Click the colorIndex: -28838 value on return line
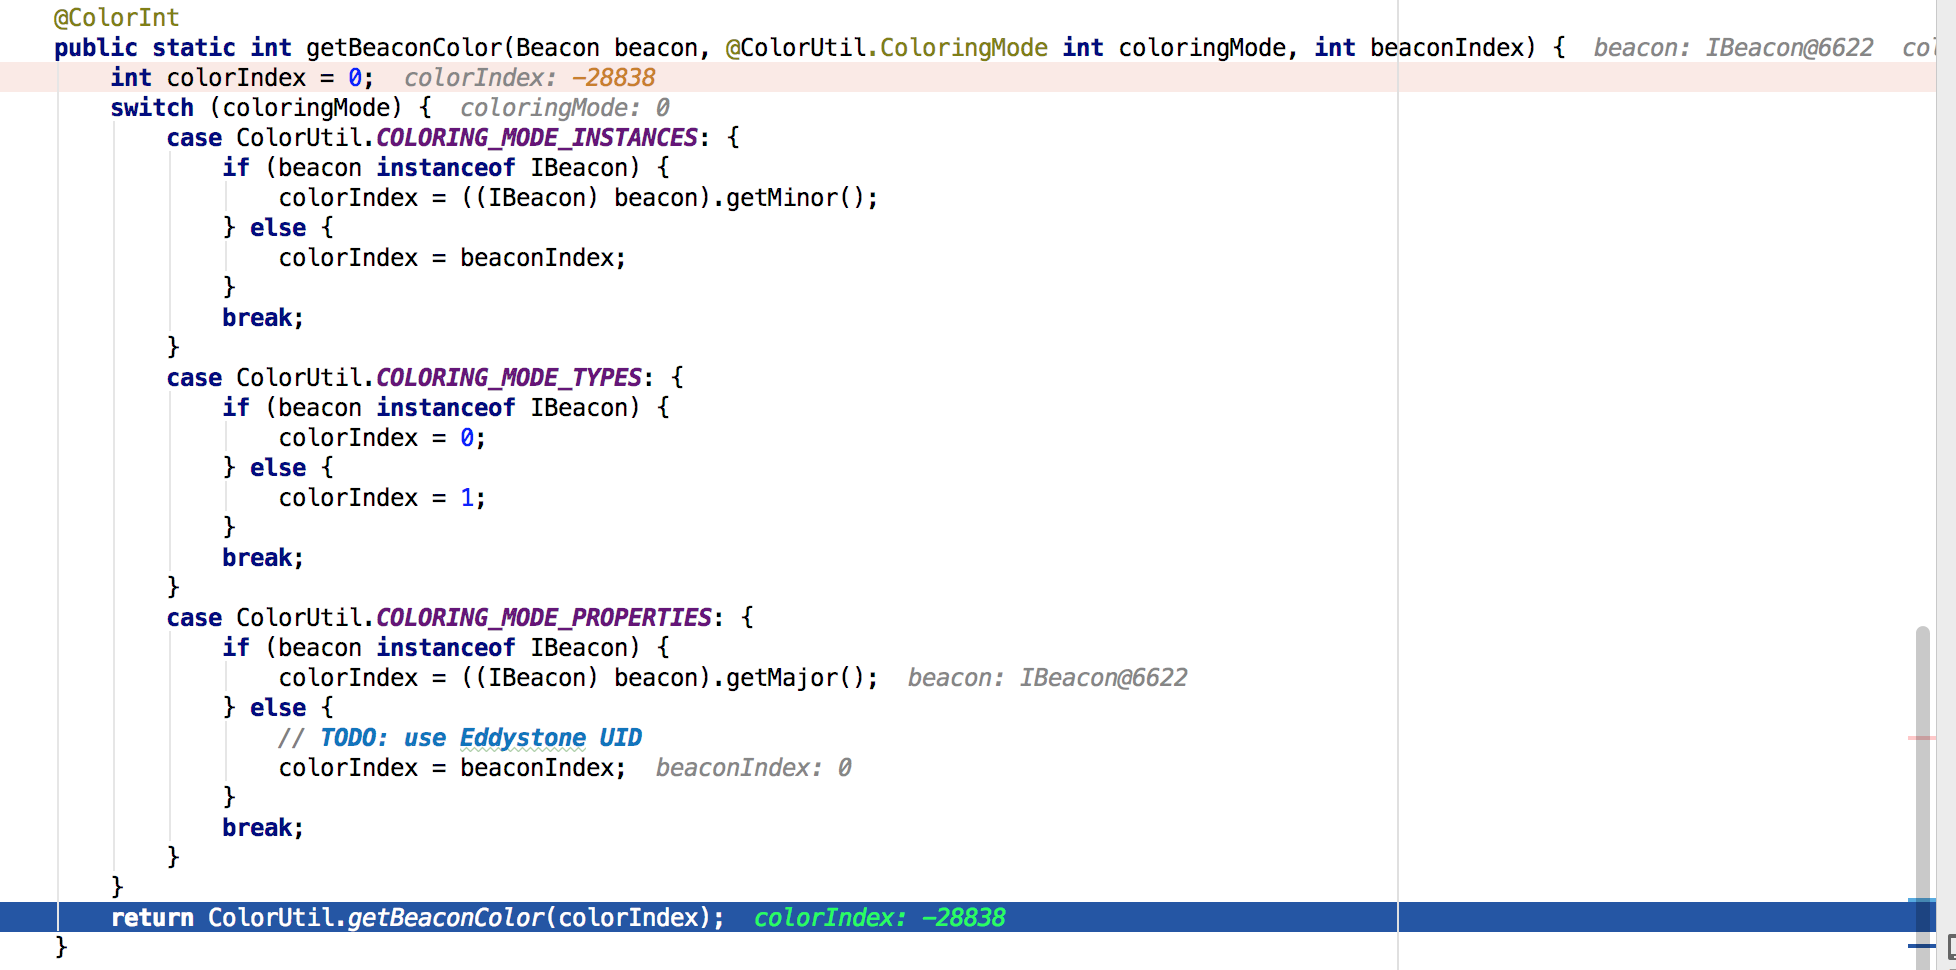The height and width of the screenshot is (970, 1956). 879,917
